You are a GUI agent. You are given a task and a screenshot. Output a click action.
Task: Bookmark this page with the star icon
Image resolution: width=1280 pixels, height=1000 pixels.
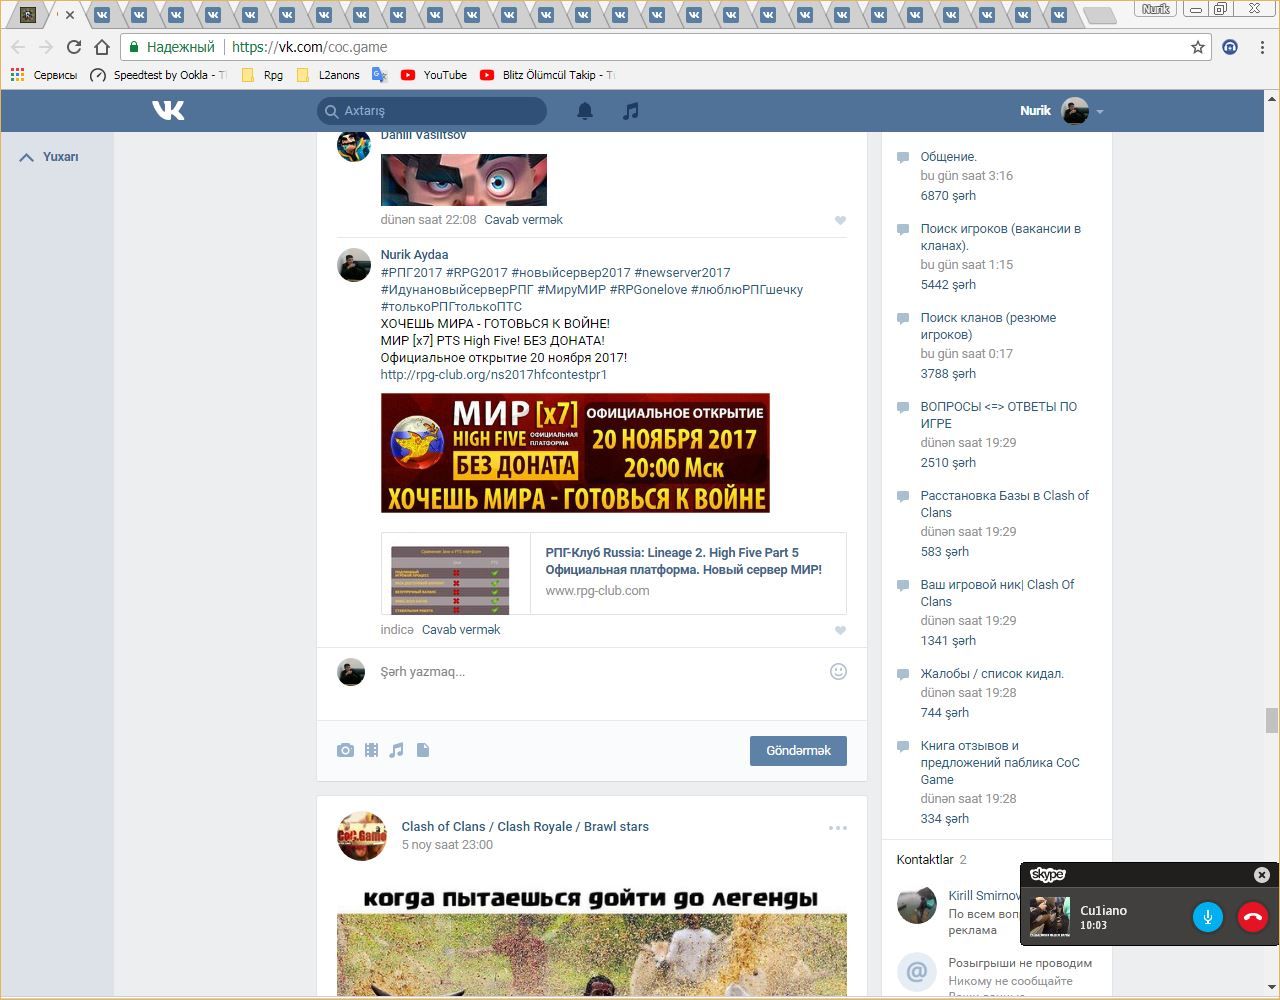1198,47
